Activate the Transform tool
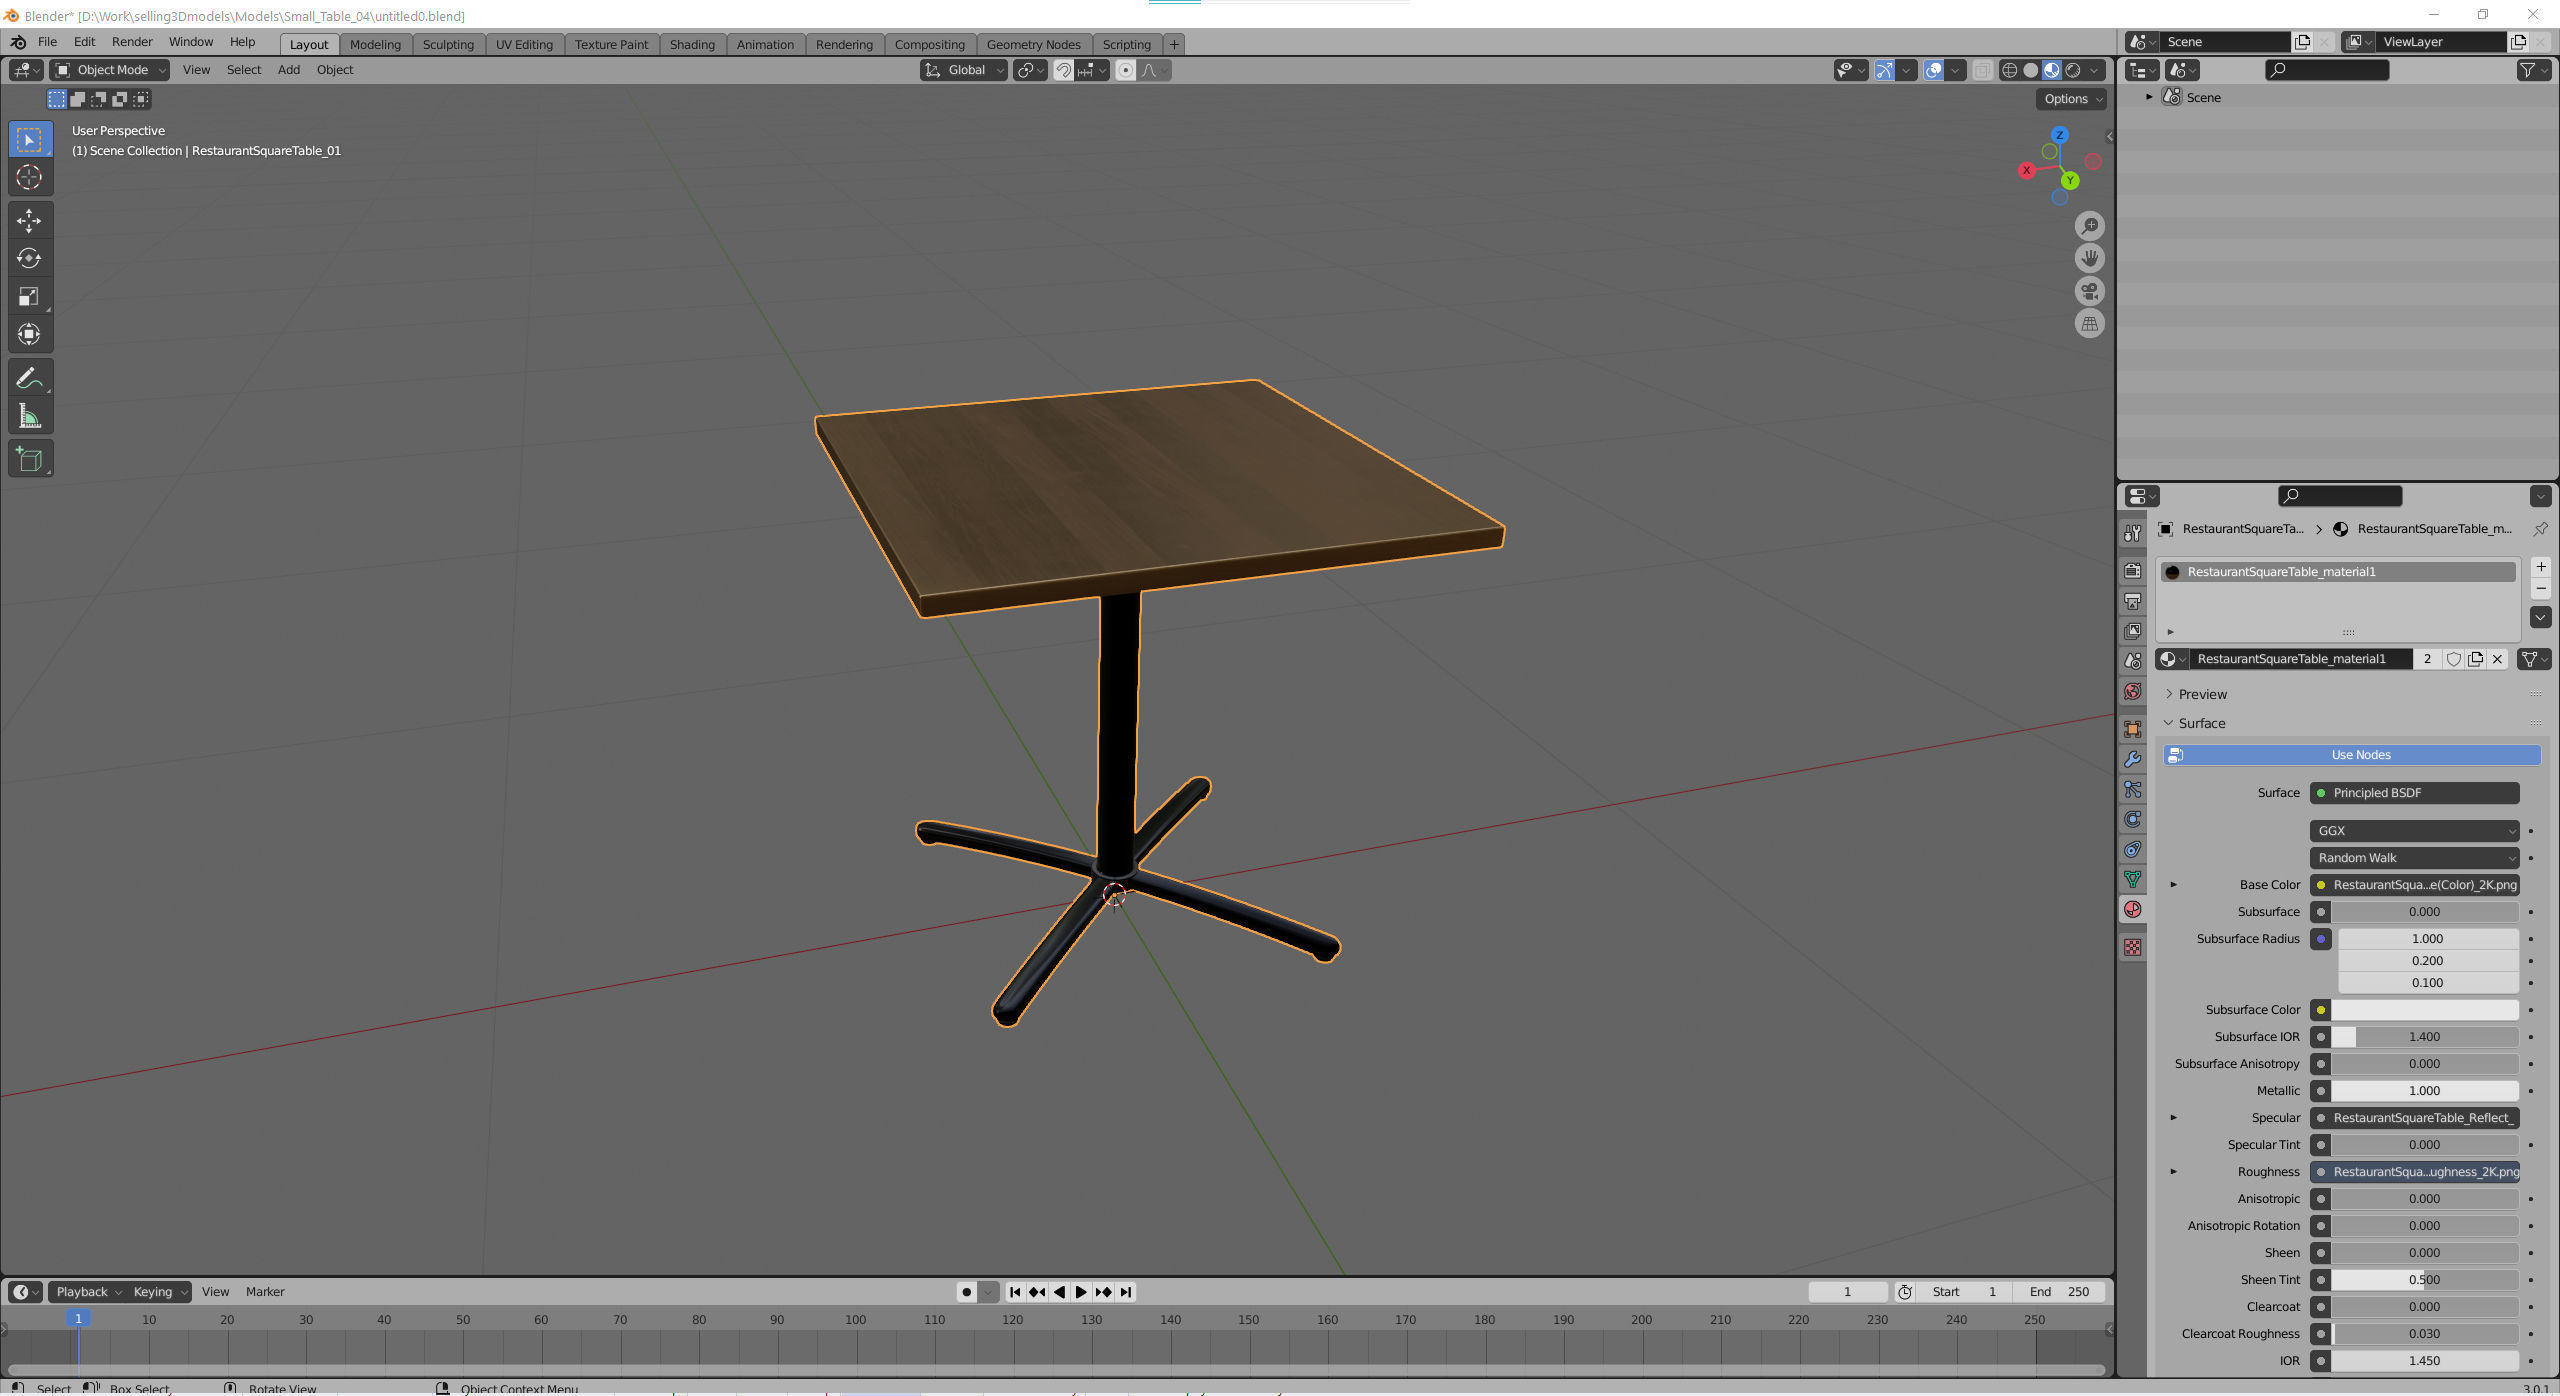 (29, 334)
